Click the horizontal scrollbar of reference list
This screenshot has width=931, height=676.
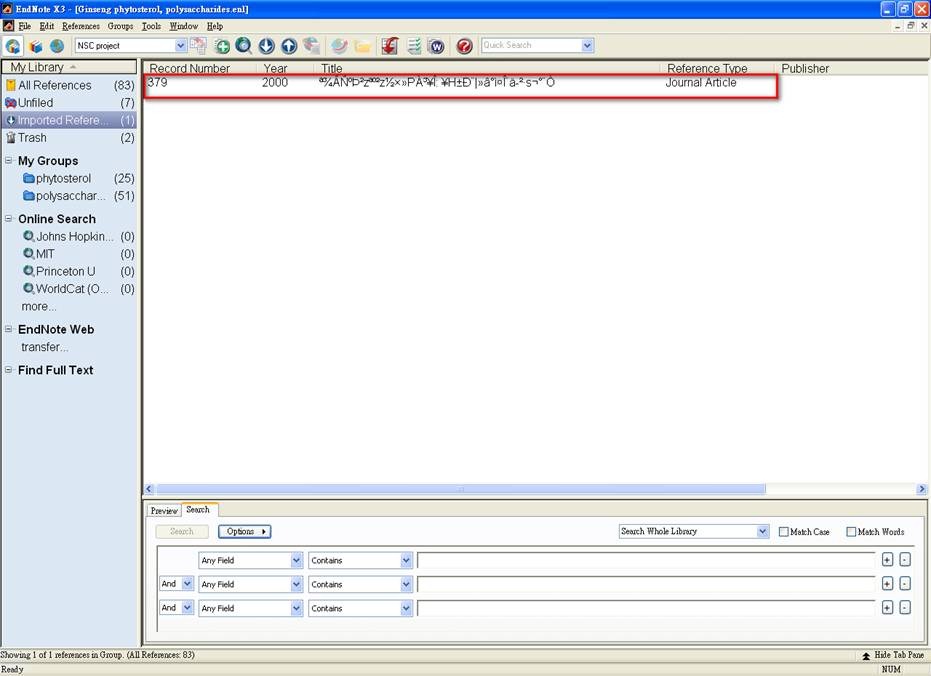pos(460,489)
